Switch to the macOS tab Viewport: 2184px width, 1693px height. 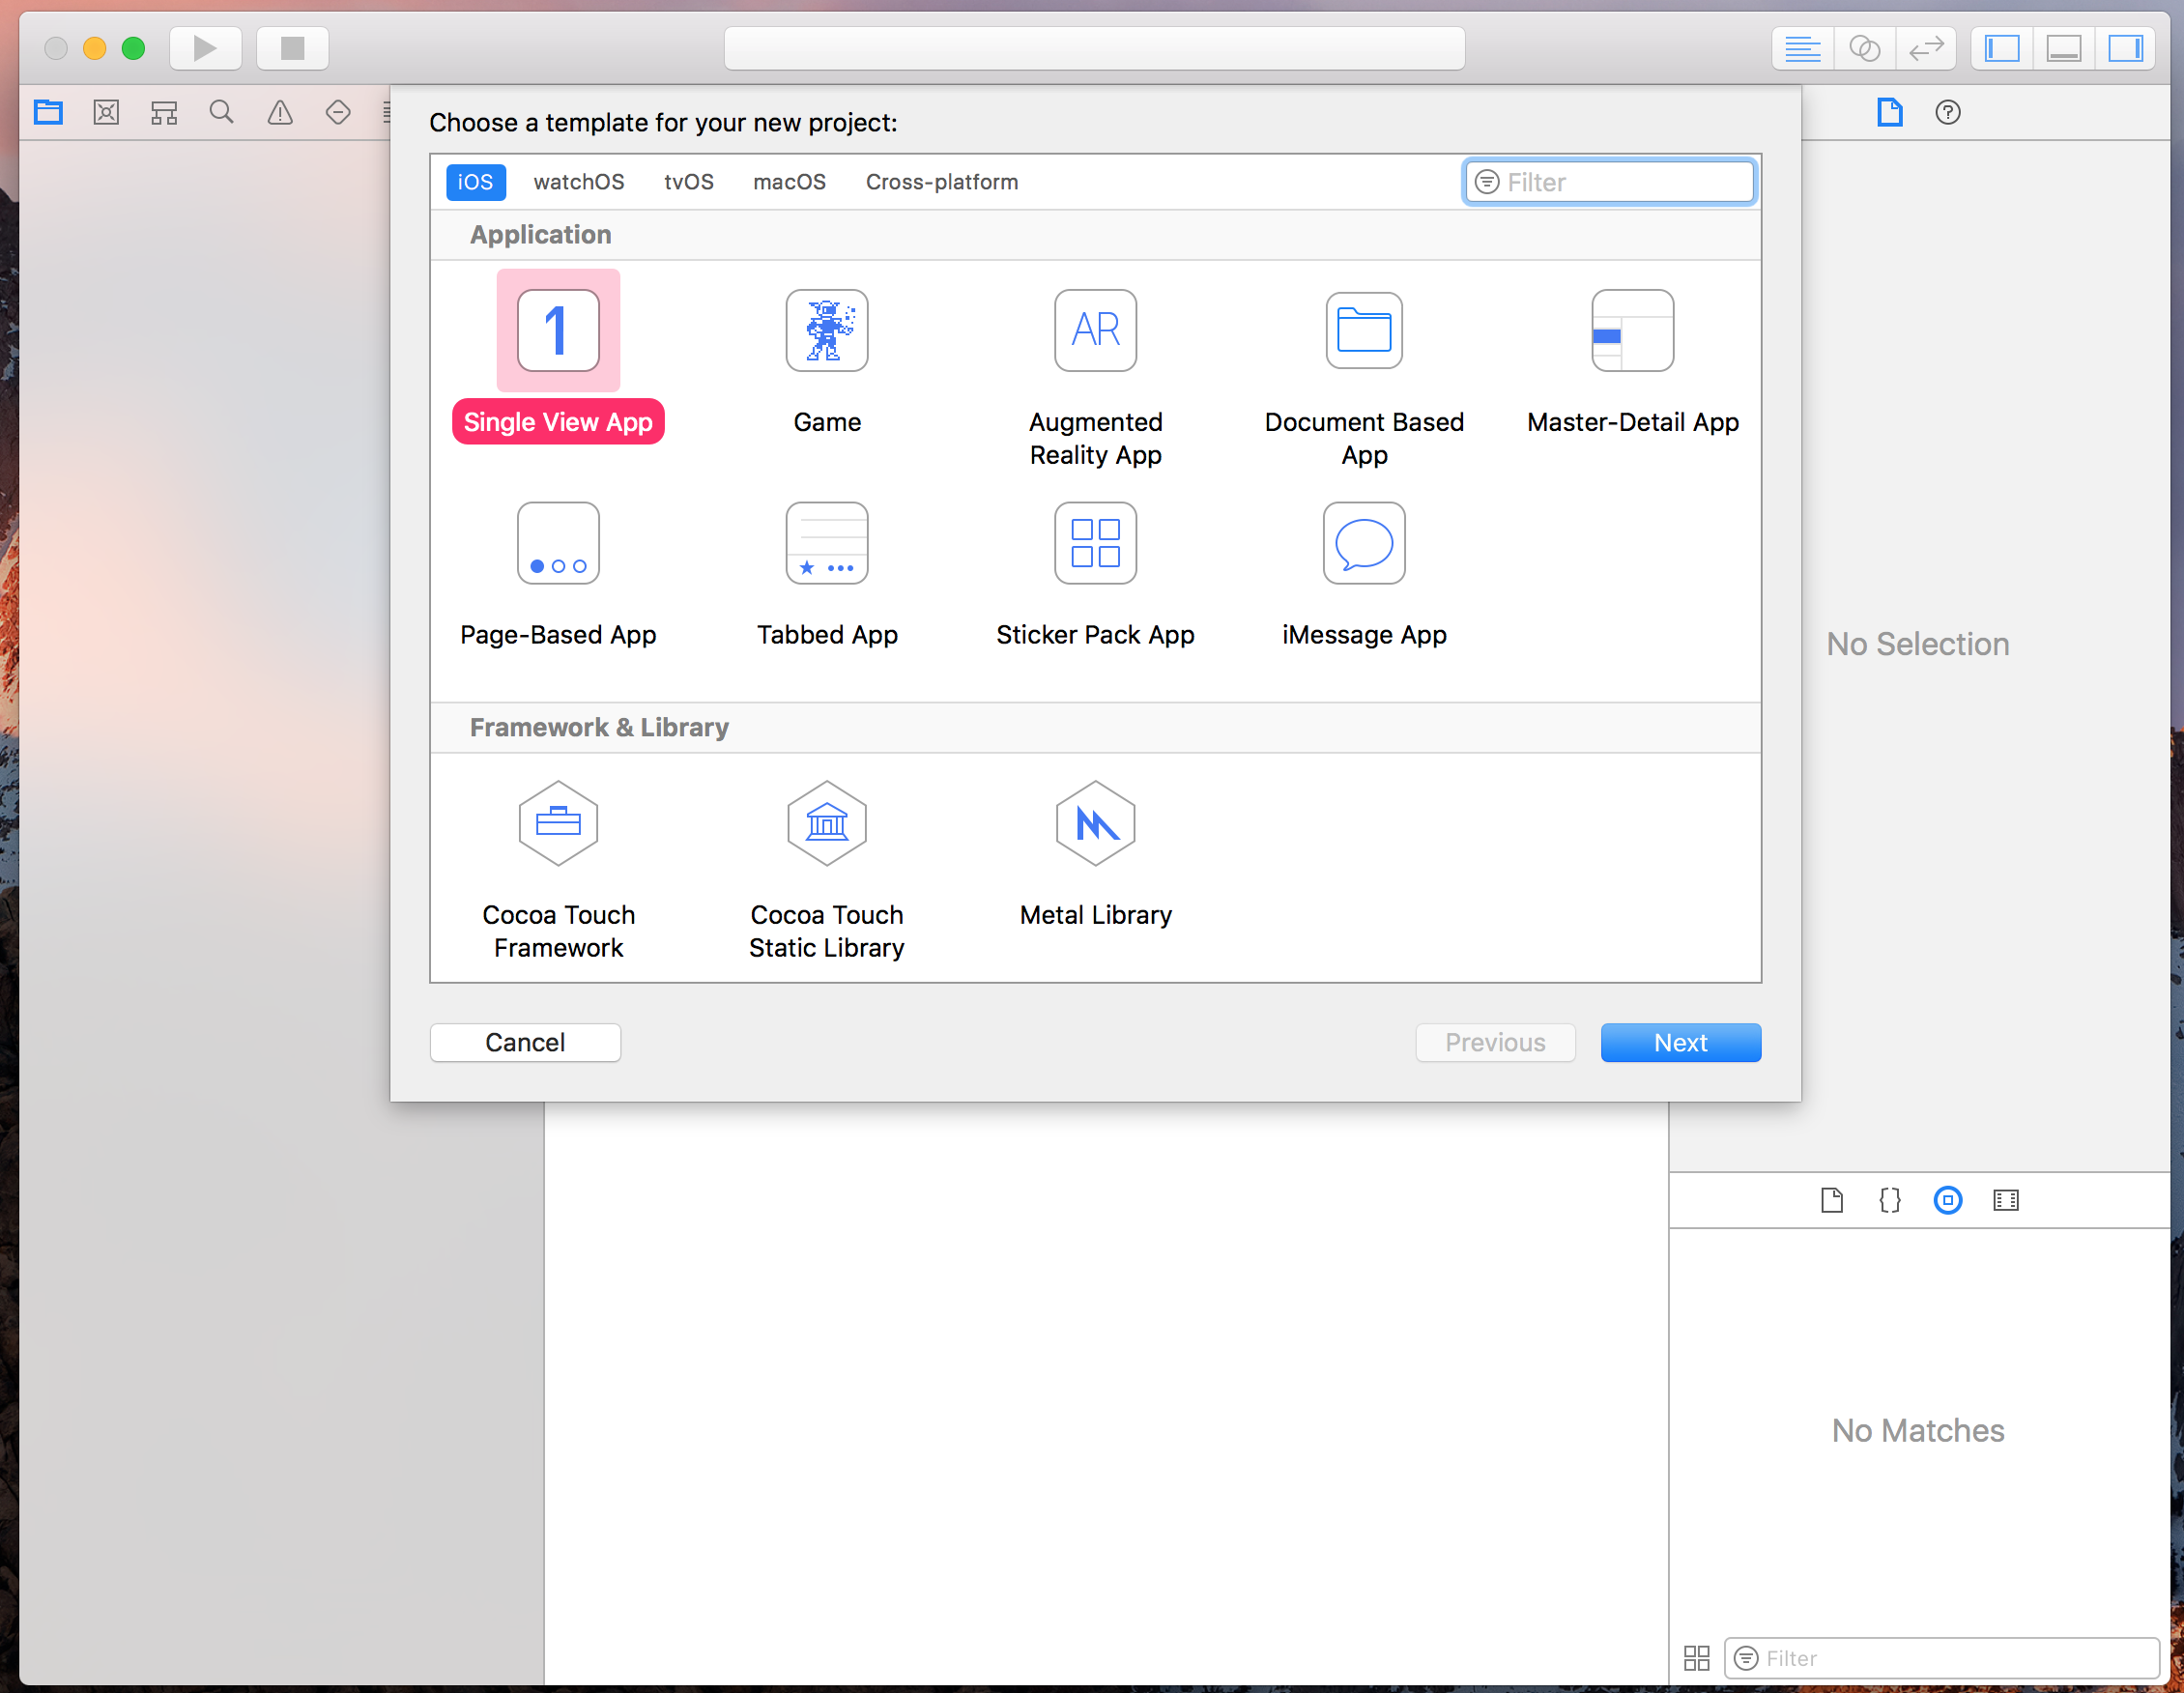click(789, 182)
